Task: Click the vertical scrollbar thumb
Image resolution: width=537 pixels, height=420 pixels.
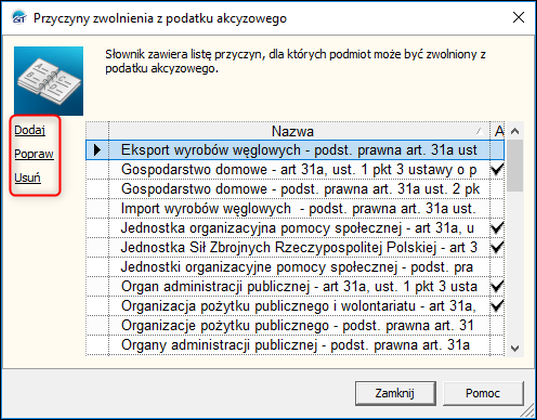Action: click(x=515, y=165)
